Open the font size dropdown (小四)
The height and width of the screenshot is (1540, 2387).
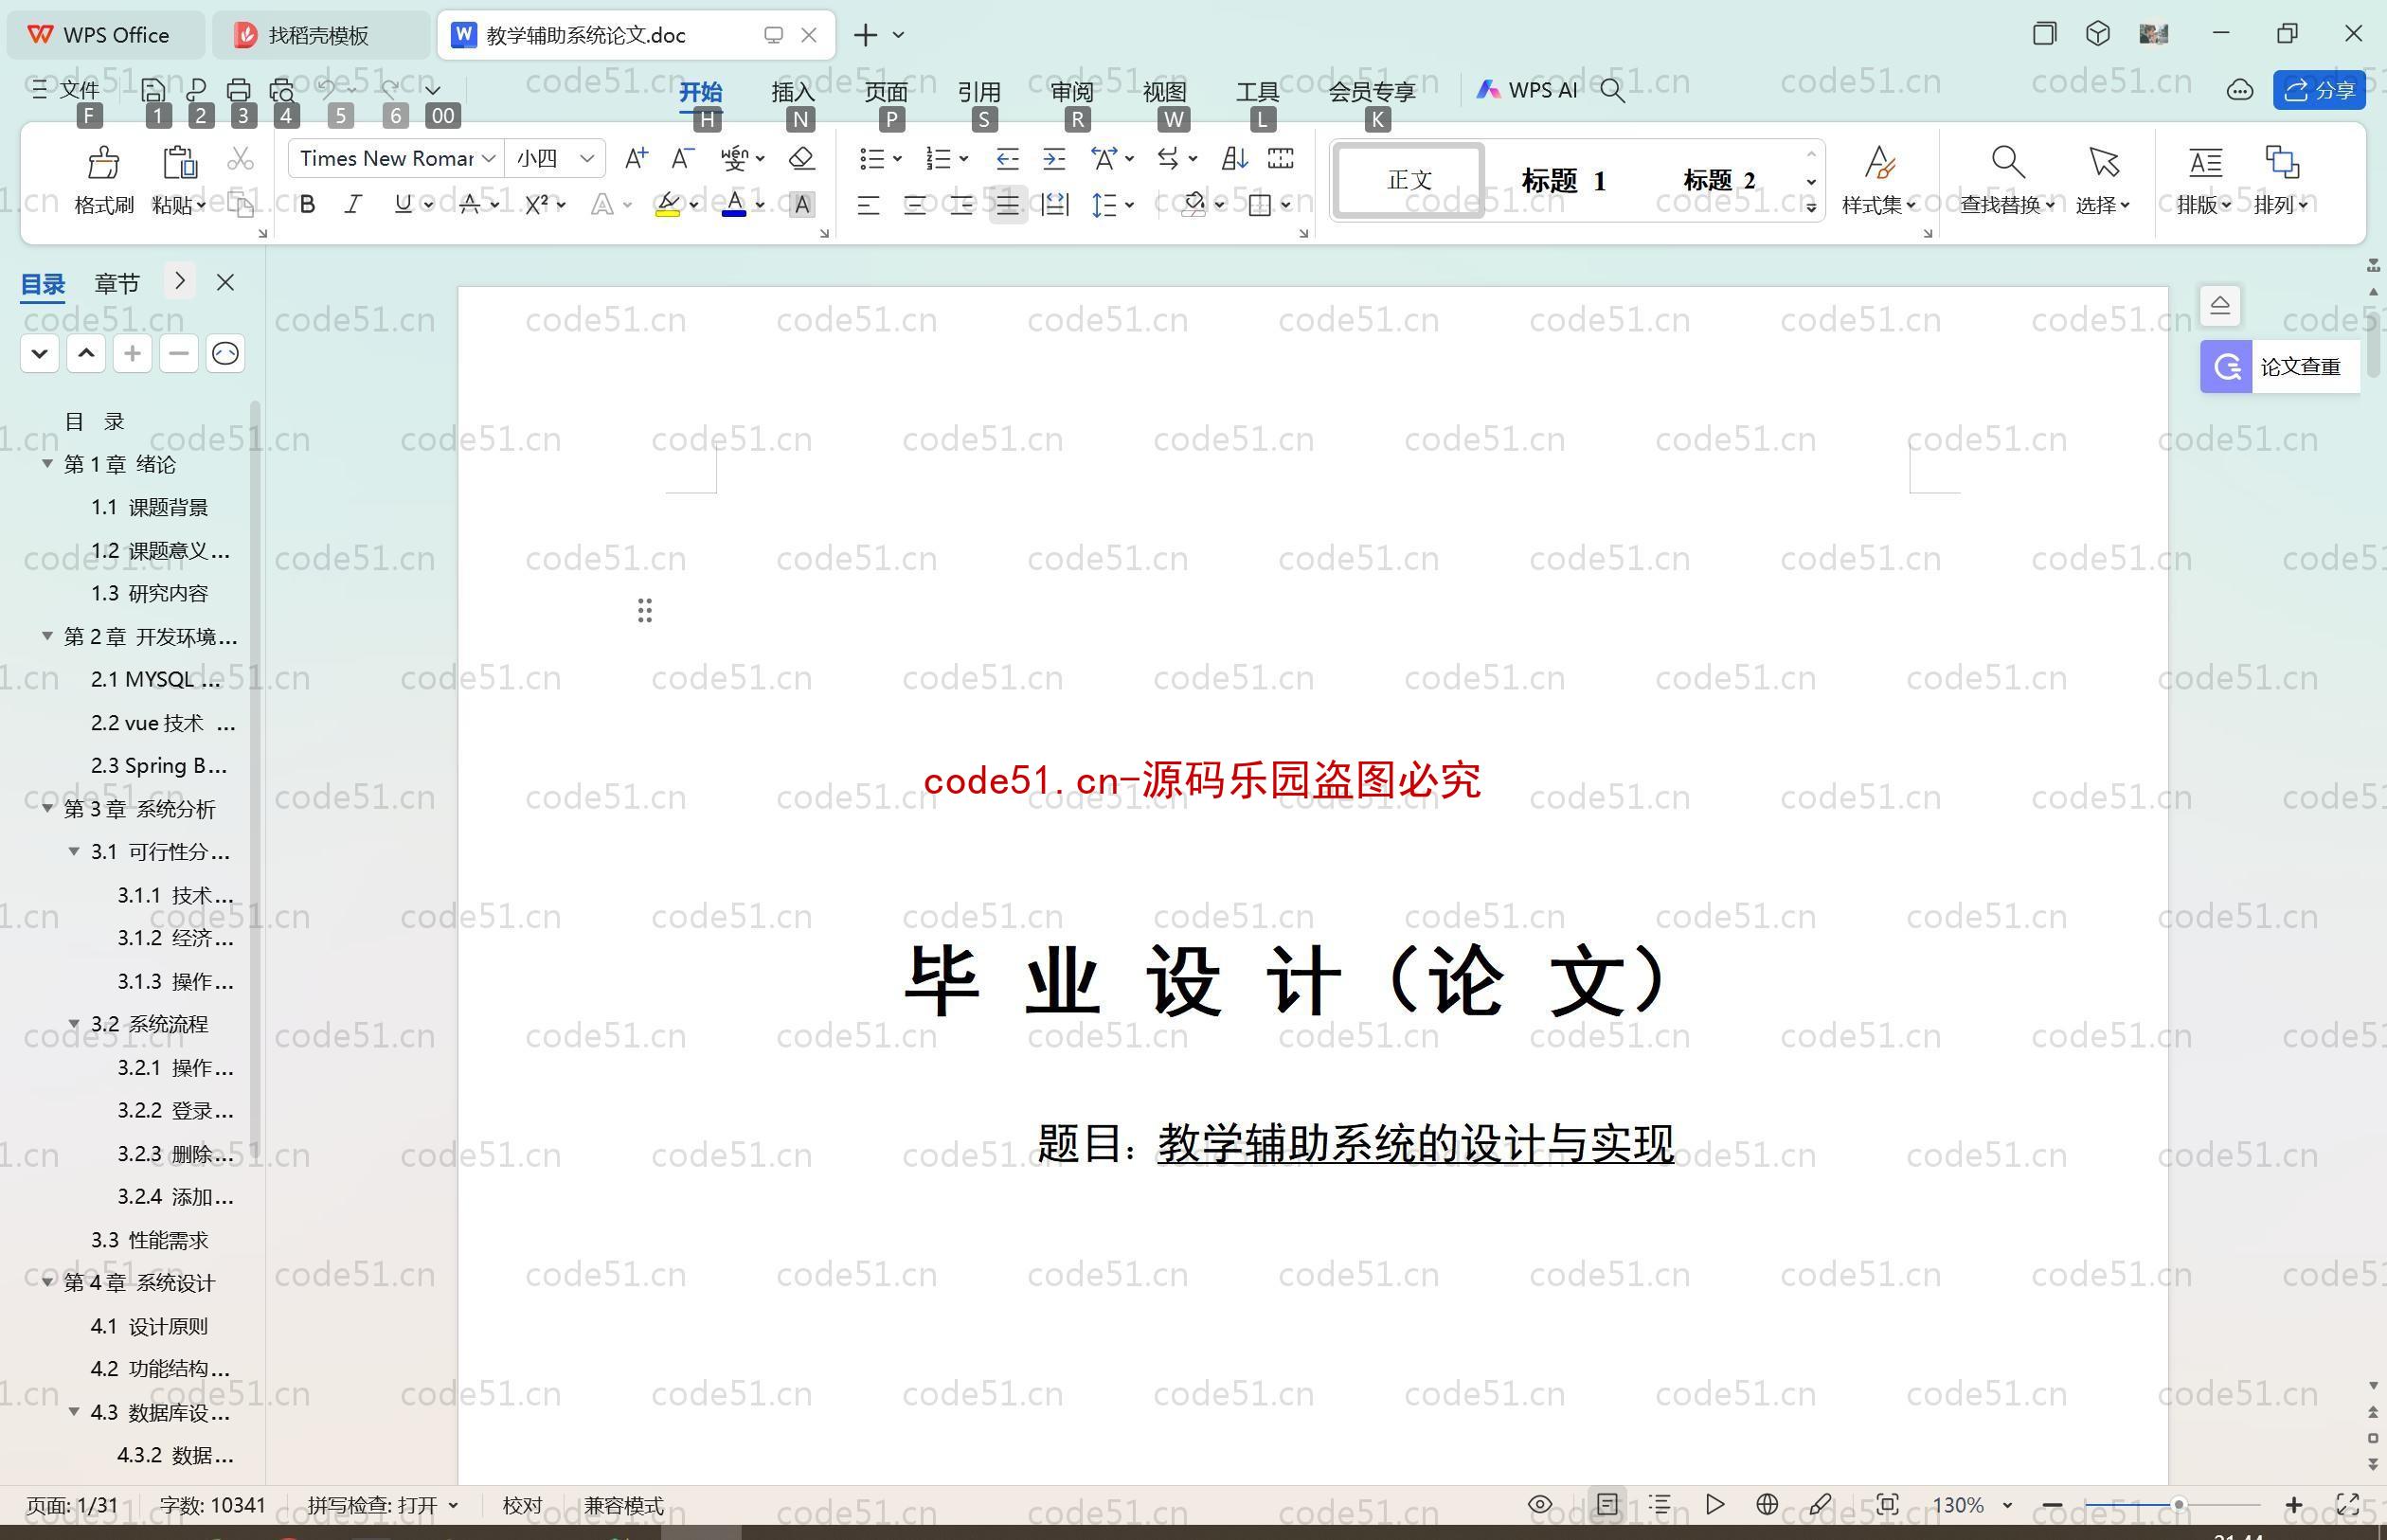click(x=587, y=158)
